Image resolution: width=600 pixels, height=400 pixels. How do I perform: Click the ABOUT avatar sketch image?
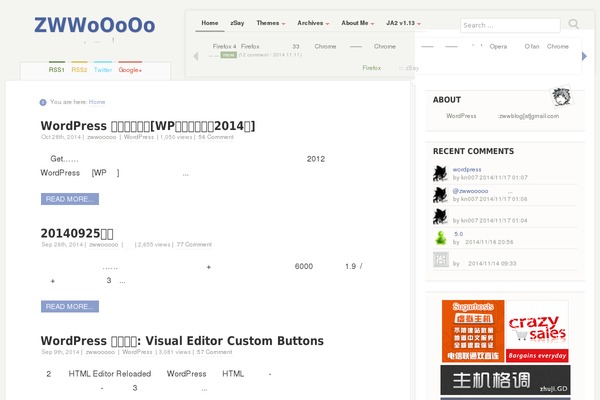click(x=561, y=97)
